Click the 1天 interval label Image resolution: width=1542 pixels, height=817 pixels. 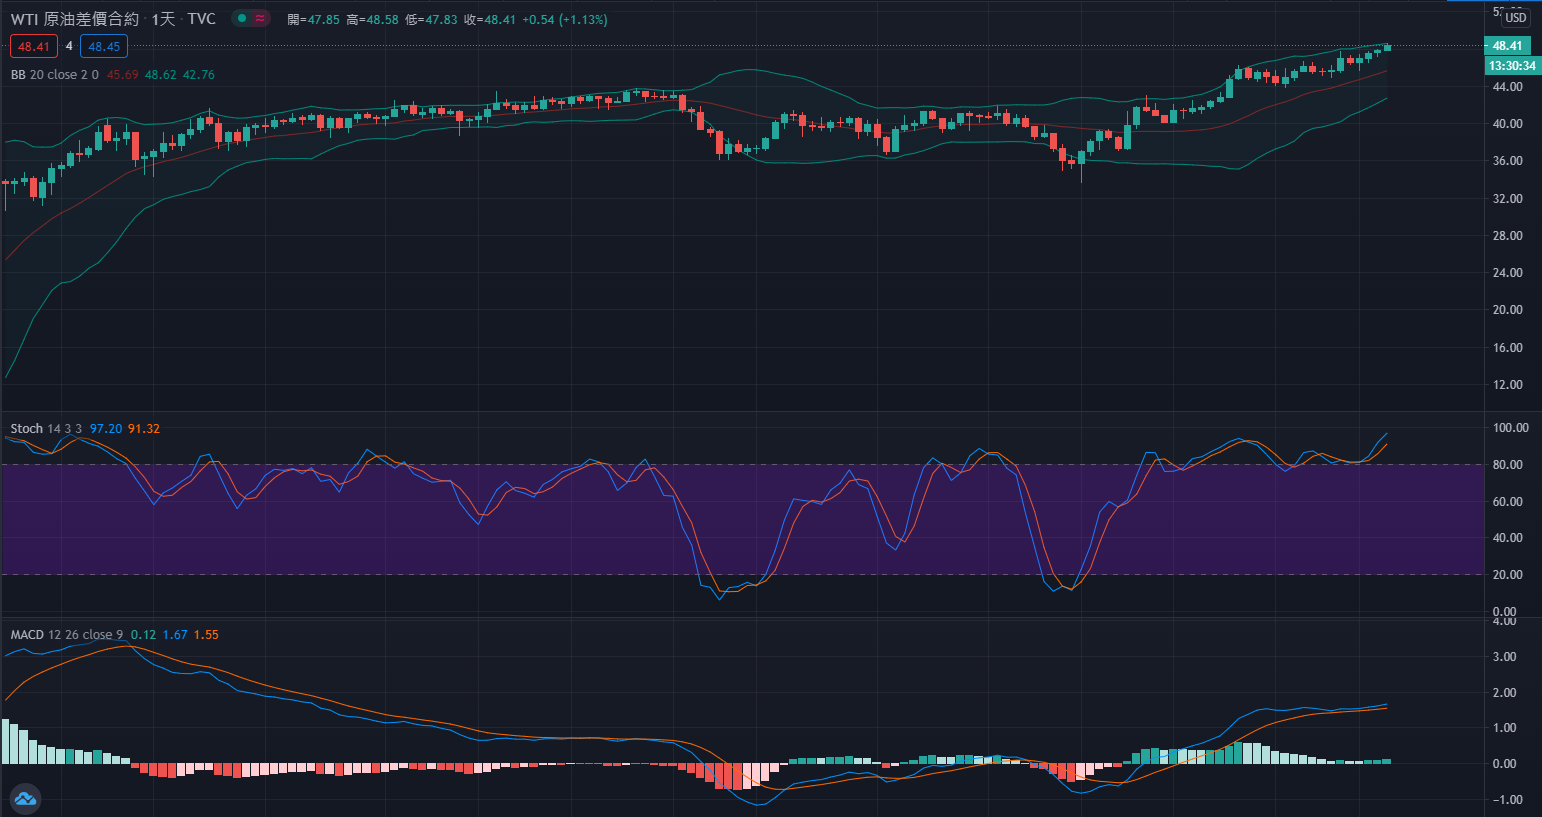pyautogui.click(x=163, y=19)
